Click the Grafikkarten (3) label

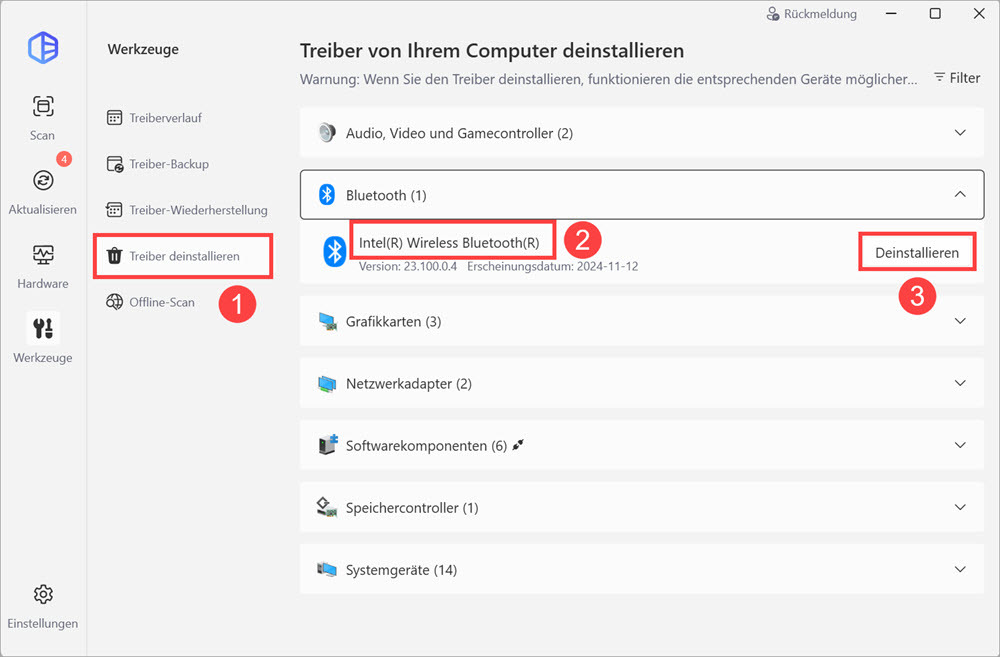coord(393,321)
